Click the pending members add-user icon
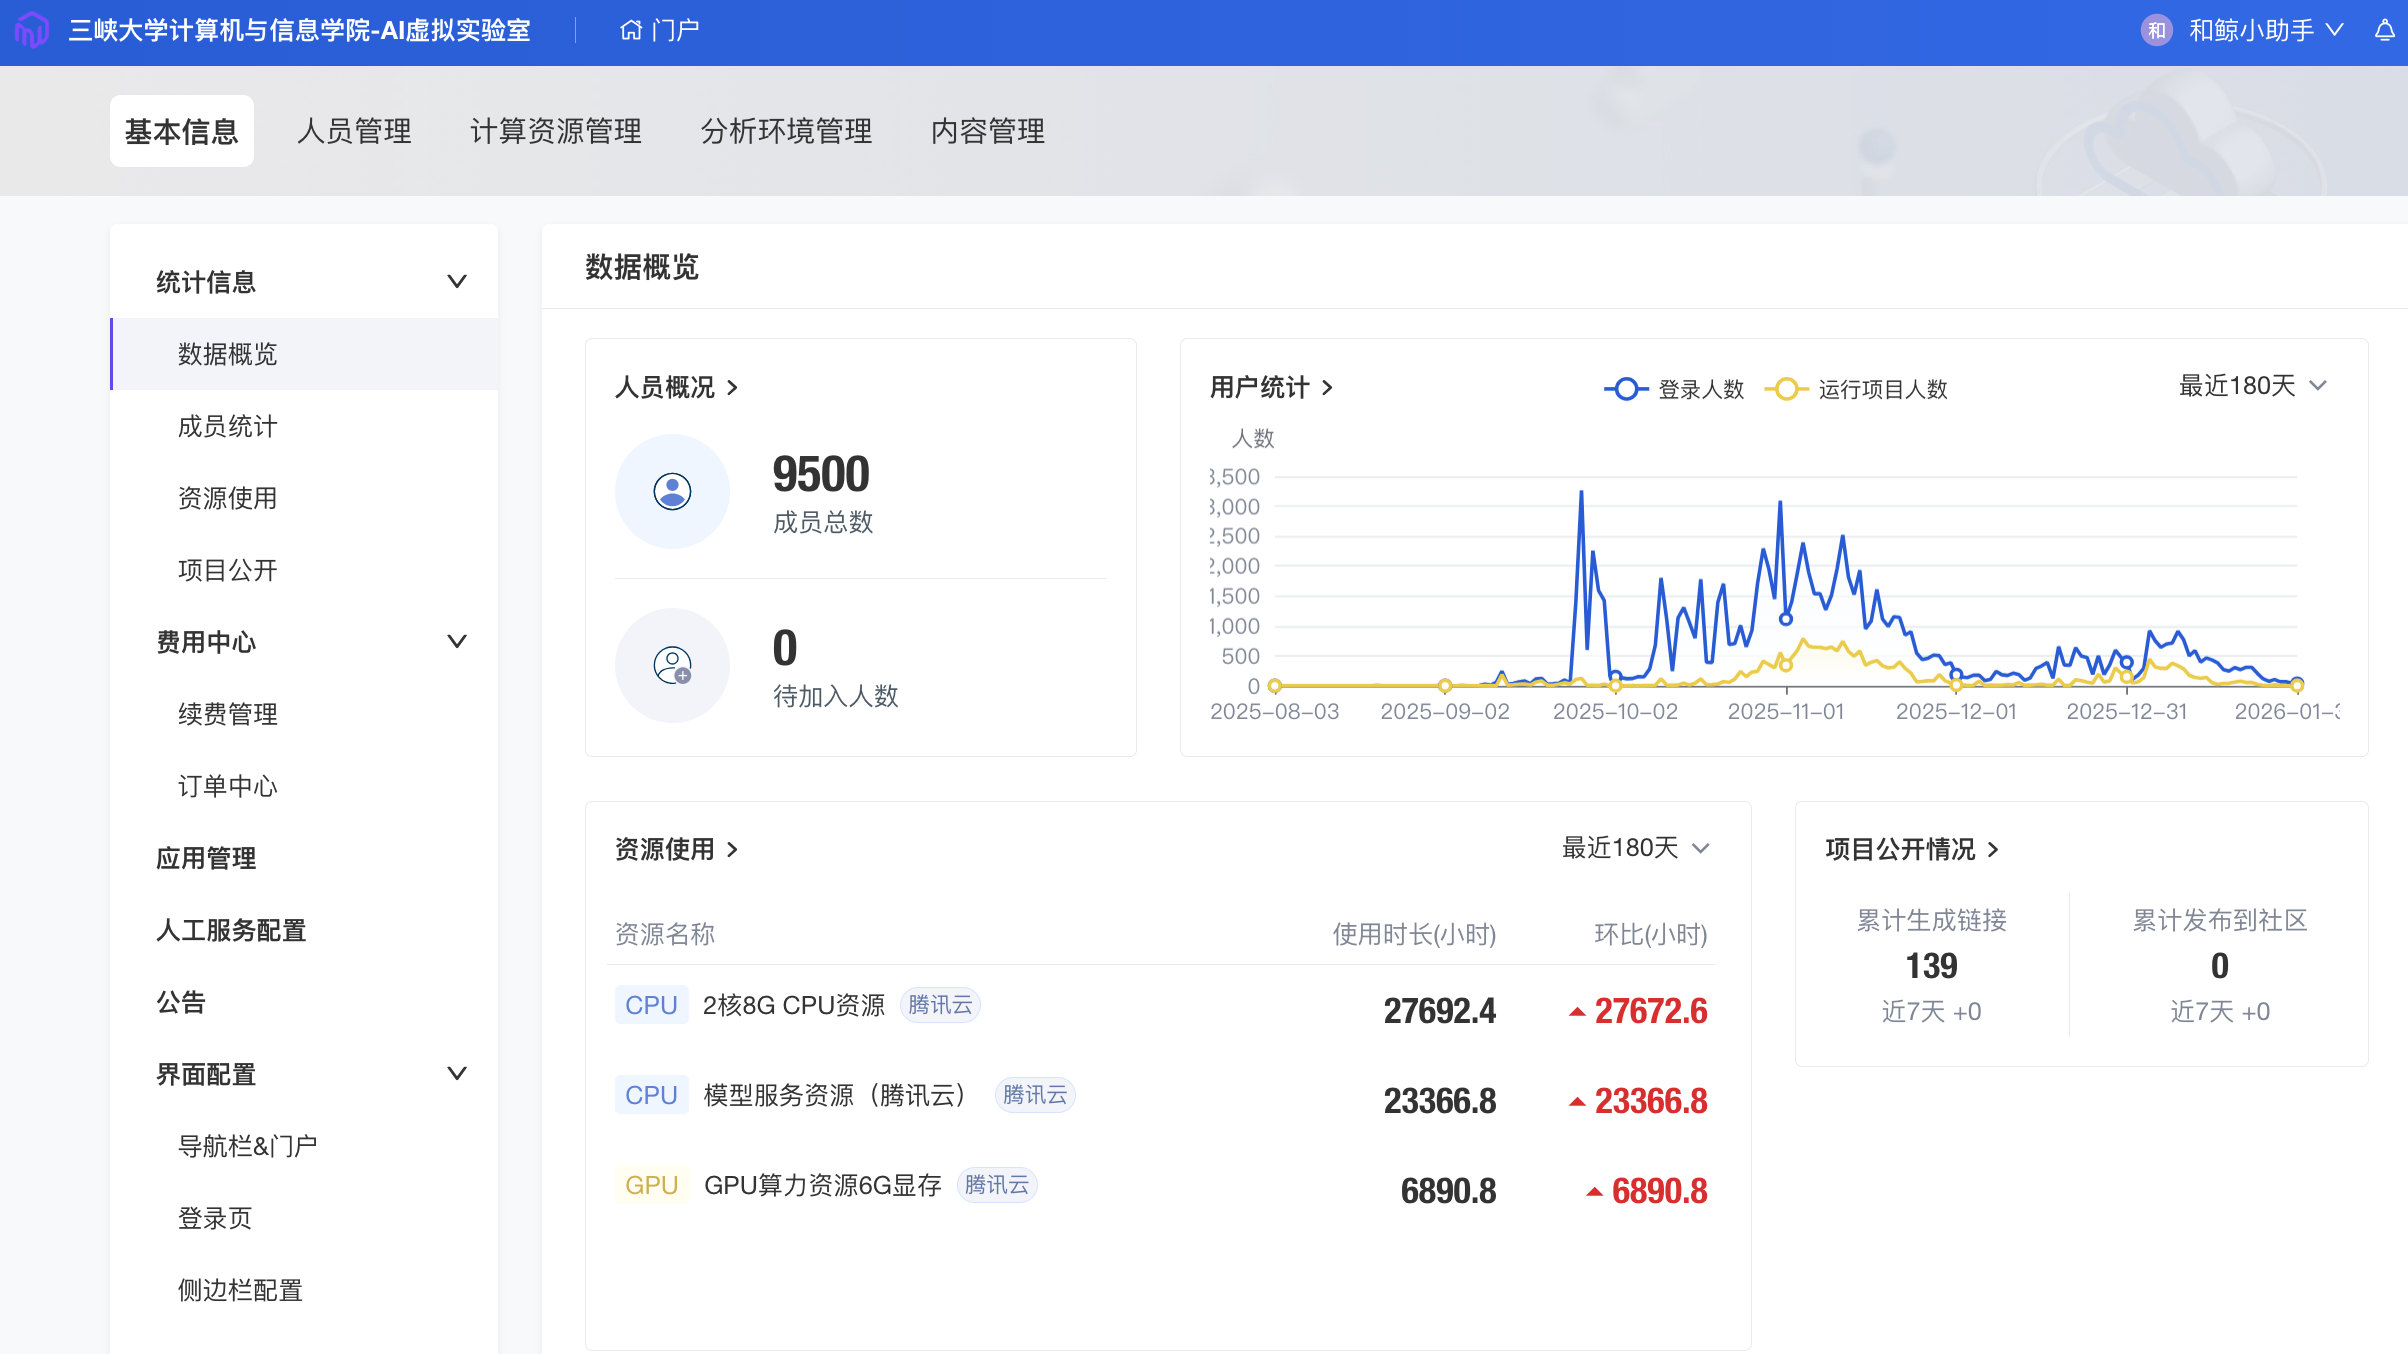Screen dimensions: 2408x1354 [672, 666]
